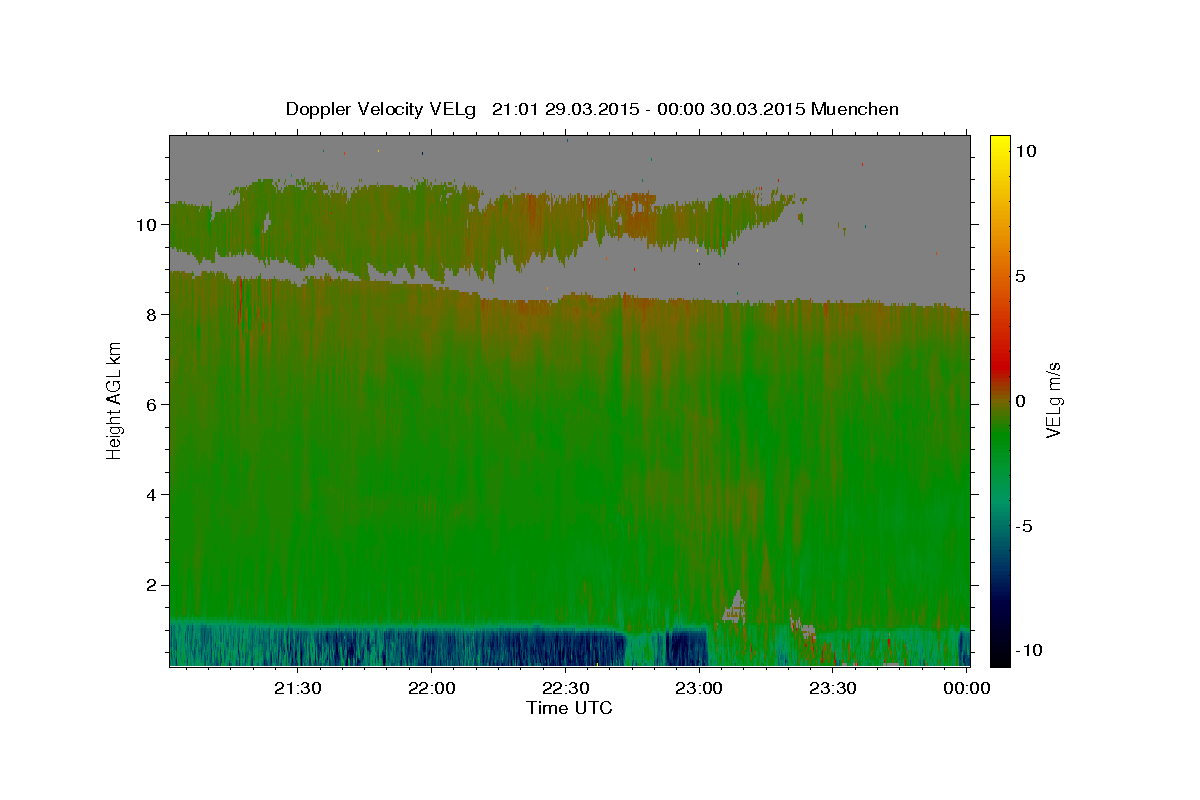Click the plot title 'Doppler Velocity VELg'

(x=382, y=109)
